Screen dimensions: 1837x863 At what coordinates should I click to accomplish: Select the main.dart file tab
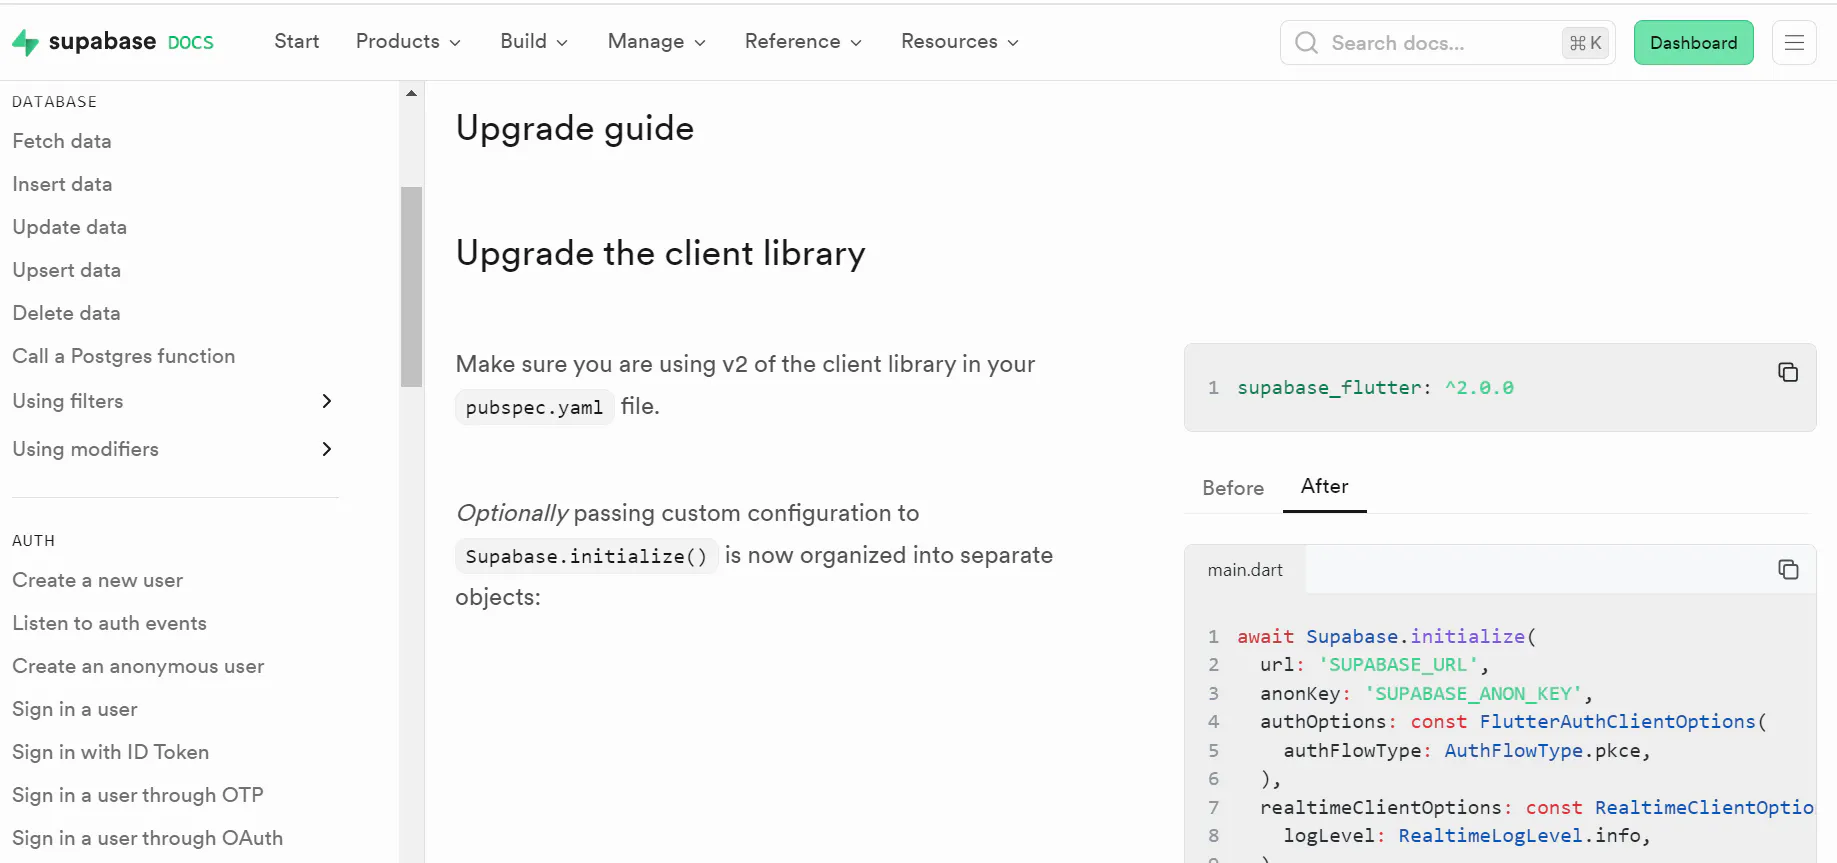(1245, 570)
